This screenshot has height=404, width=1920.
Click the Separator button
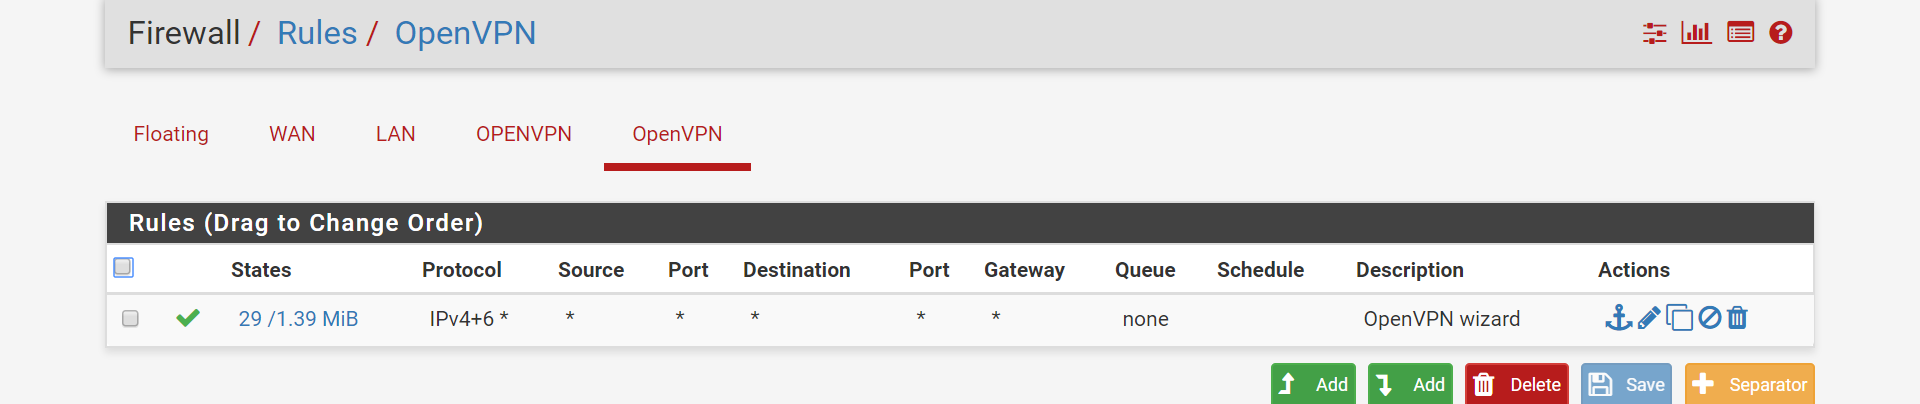click(1750, 384)
